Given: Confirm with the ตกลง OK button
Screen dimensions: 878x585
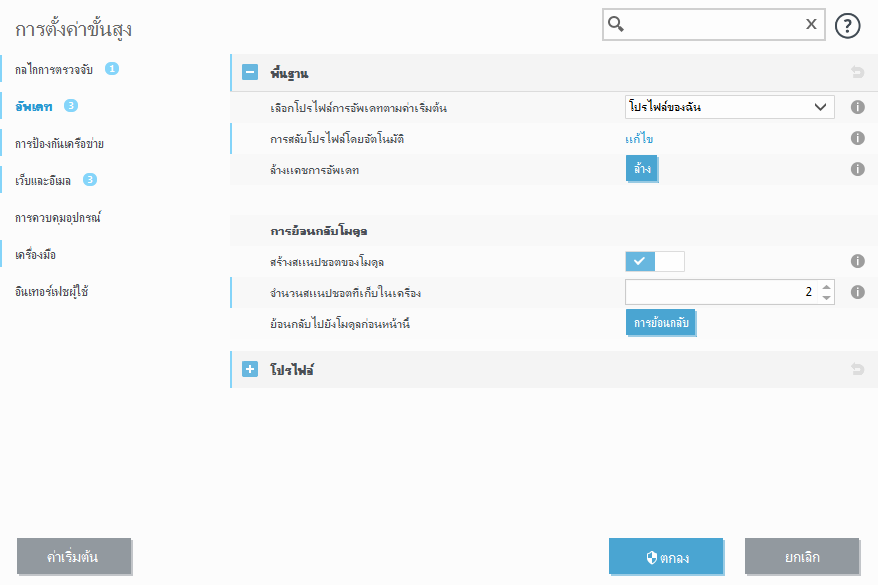Looking at the screenshot, I should click(666, 556).
